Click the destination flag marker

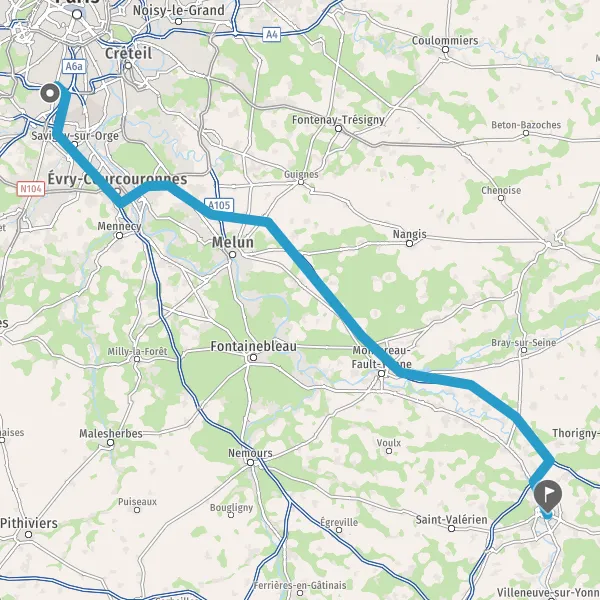(548, 496)
